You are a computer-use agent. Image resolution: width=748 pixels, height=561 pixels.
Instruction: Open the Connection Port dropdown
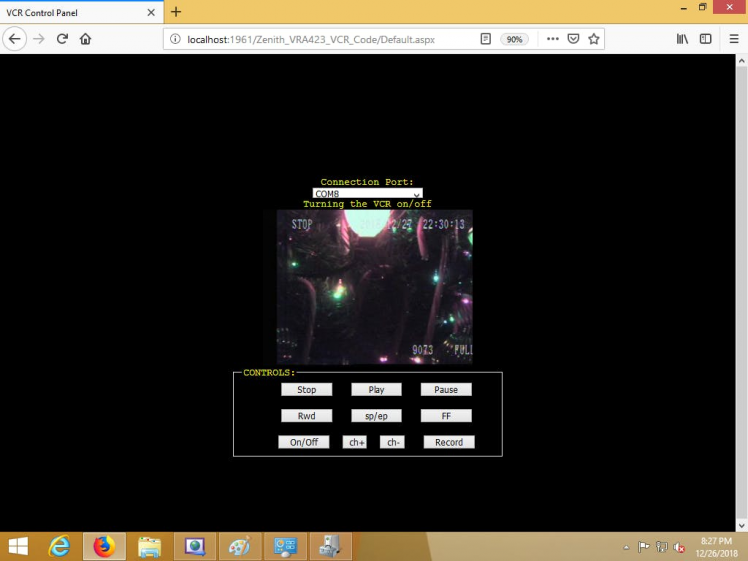point(367,193)
